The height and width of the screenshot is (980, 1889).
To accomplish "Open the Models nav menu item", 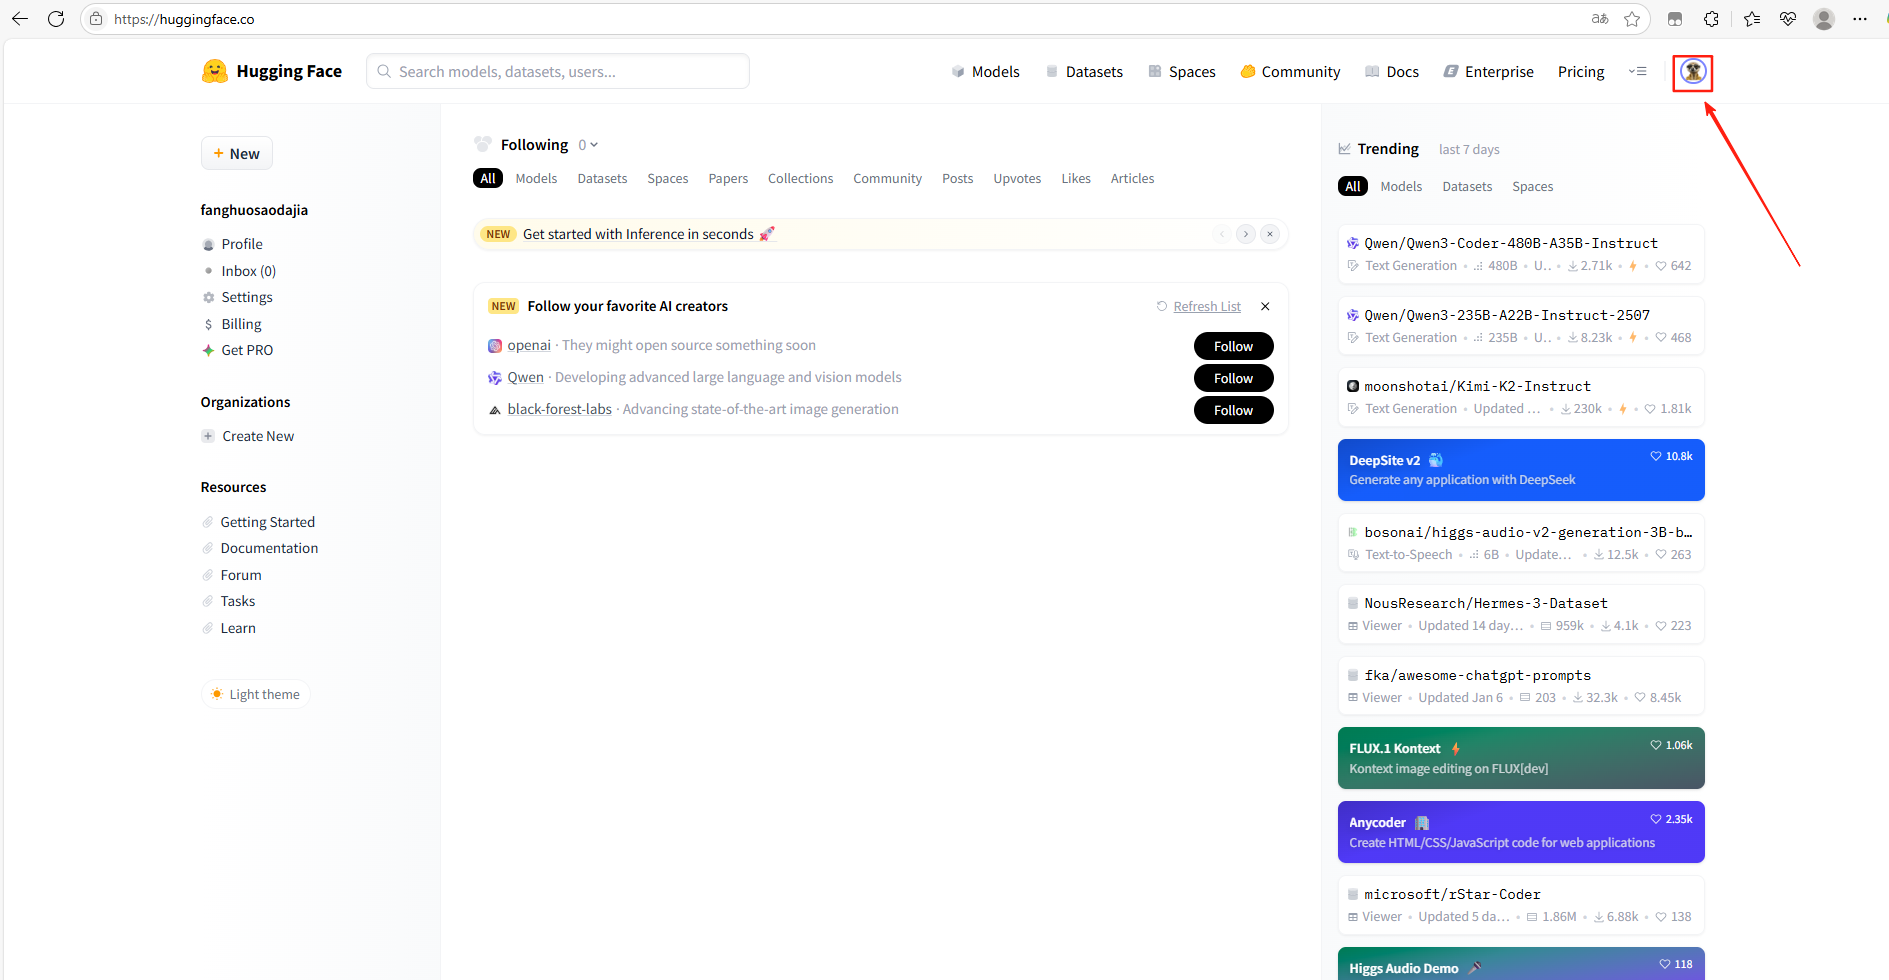I will click(x=985, y=72).
